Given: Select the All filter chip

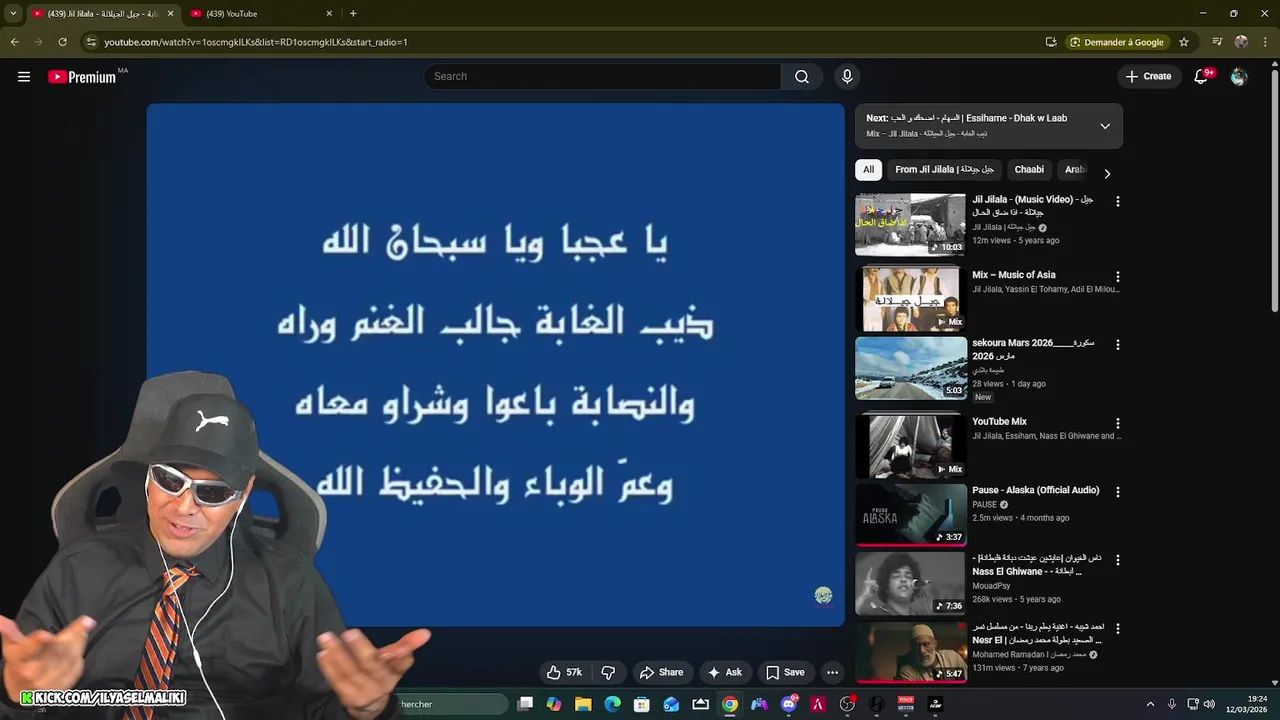Looking at the screenshot, I should 868,170.
